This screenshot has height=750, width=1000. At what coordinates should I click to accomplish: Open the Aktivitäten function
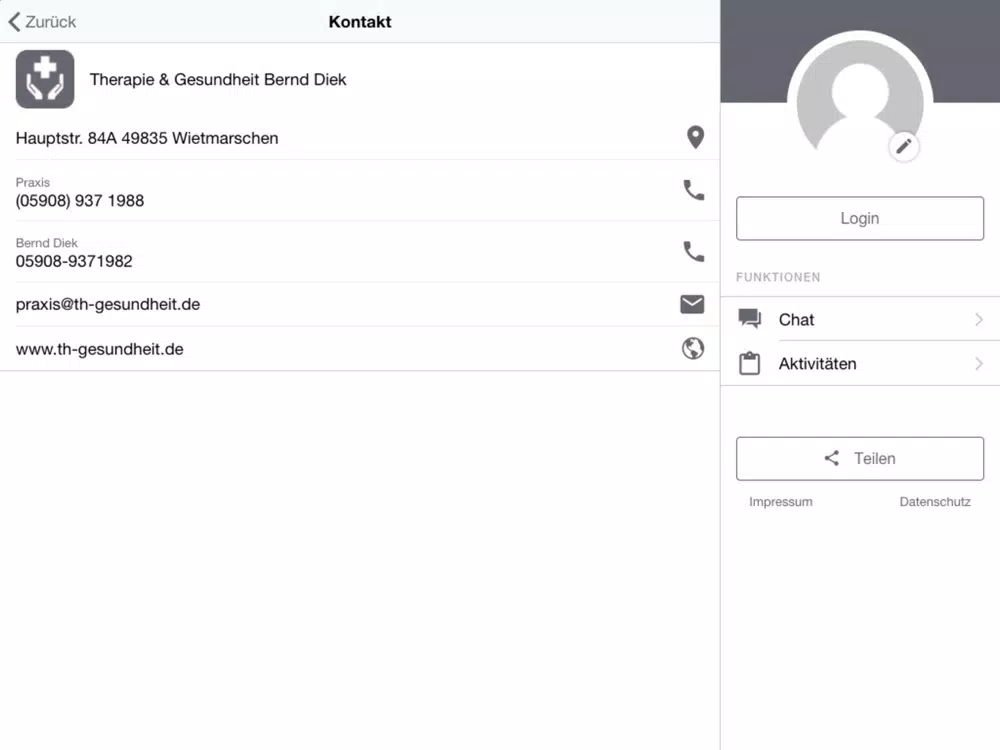[x=860, y=364]
